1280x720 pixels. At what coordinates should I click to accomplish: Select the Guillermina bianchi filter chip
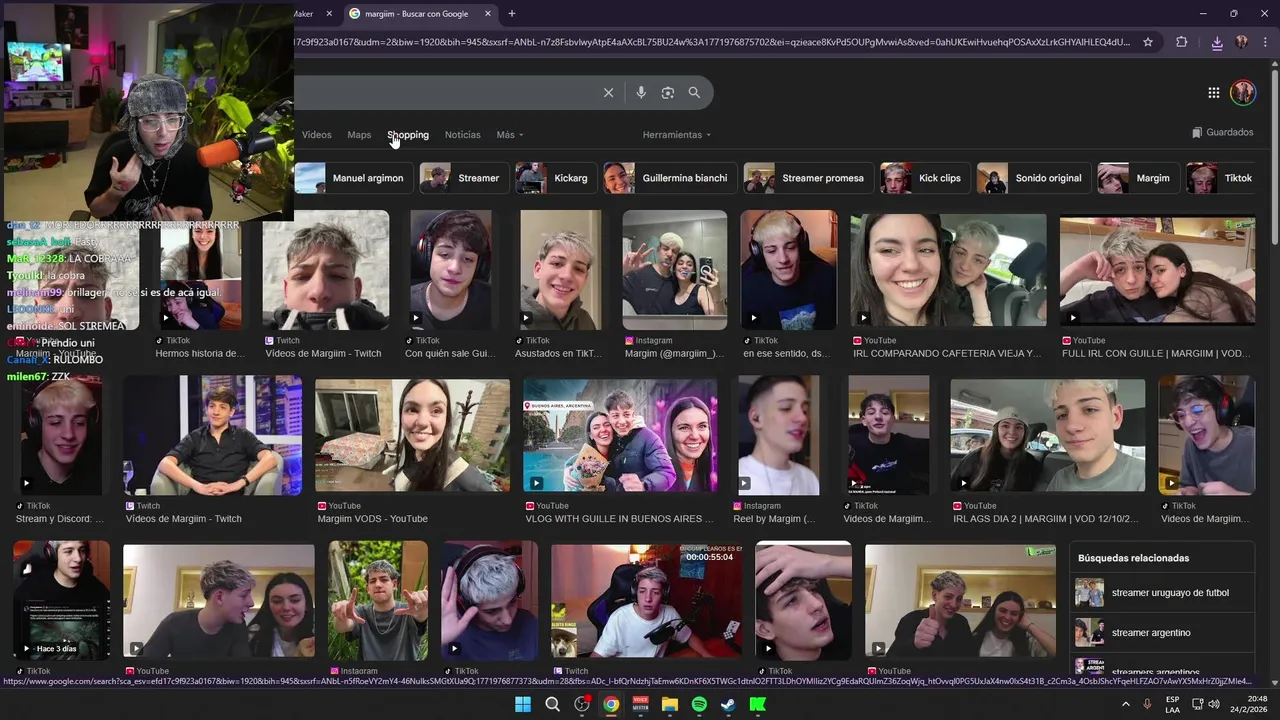[x=670, y=178]
